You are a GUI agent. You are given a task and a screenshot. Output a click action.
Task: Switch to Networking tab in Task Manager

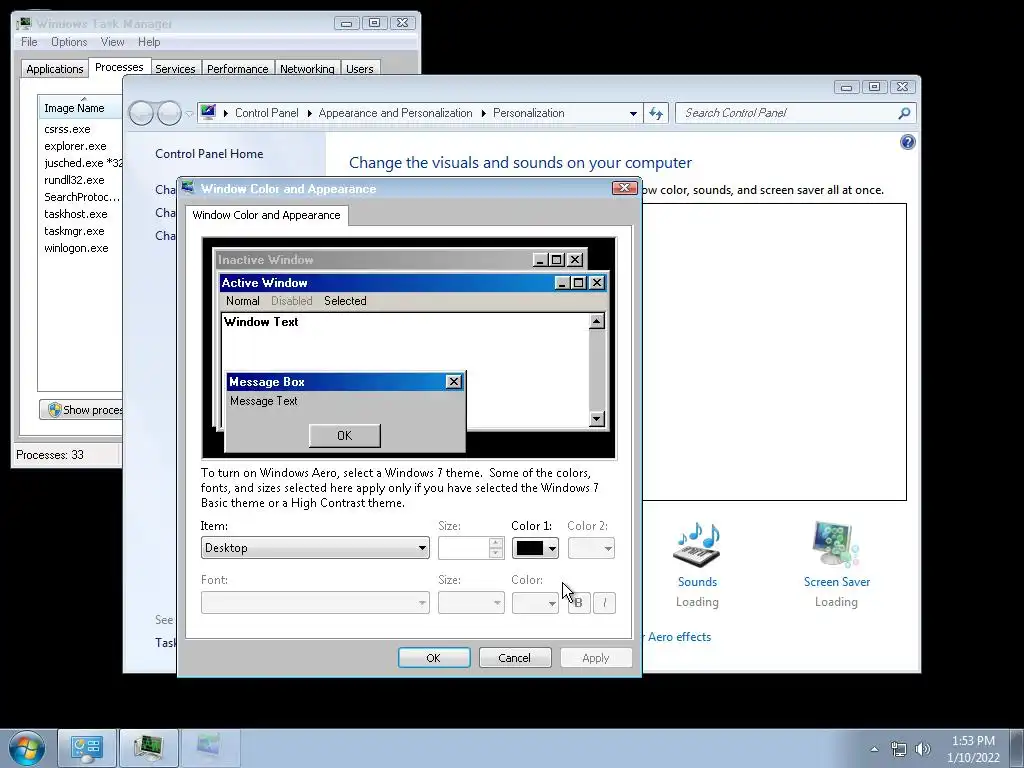coord(307,69)
